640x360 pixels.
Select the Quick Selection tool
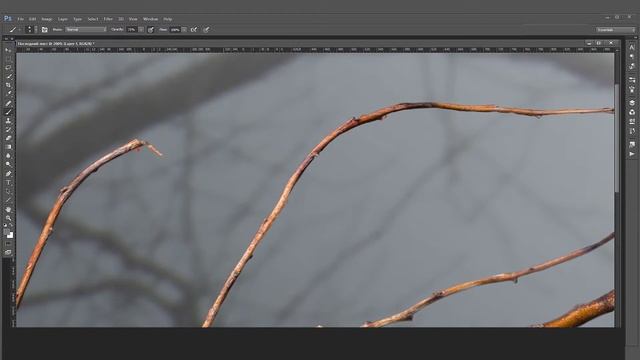coord(8,76)
